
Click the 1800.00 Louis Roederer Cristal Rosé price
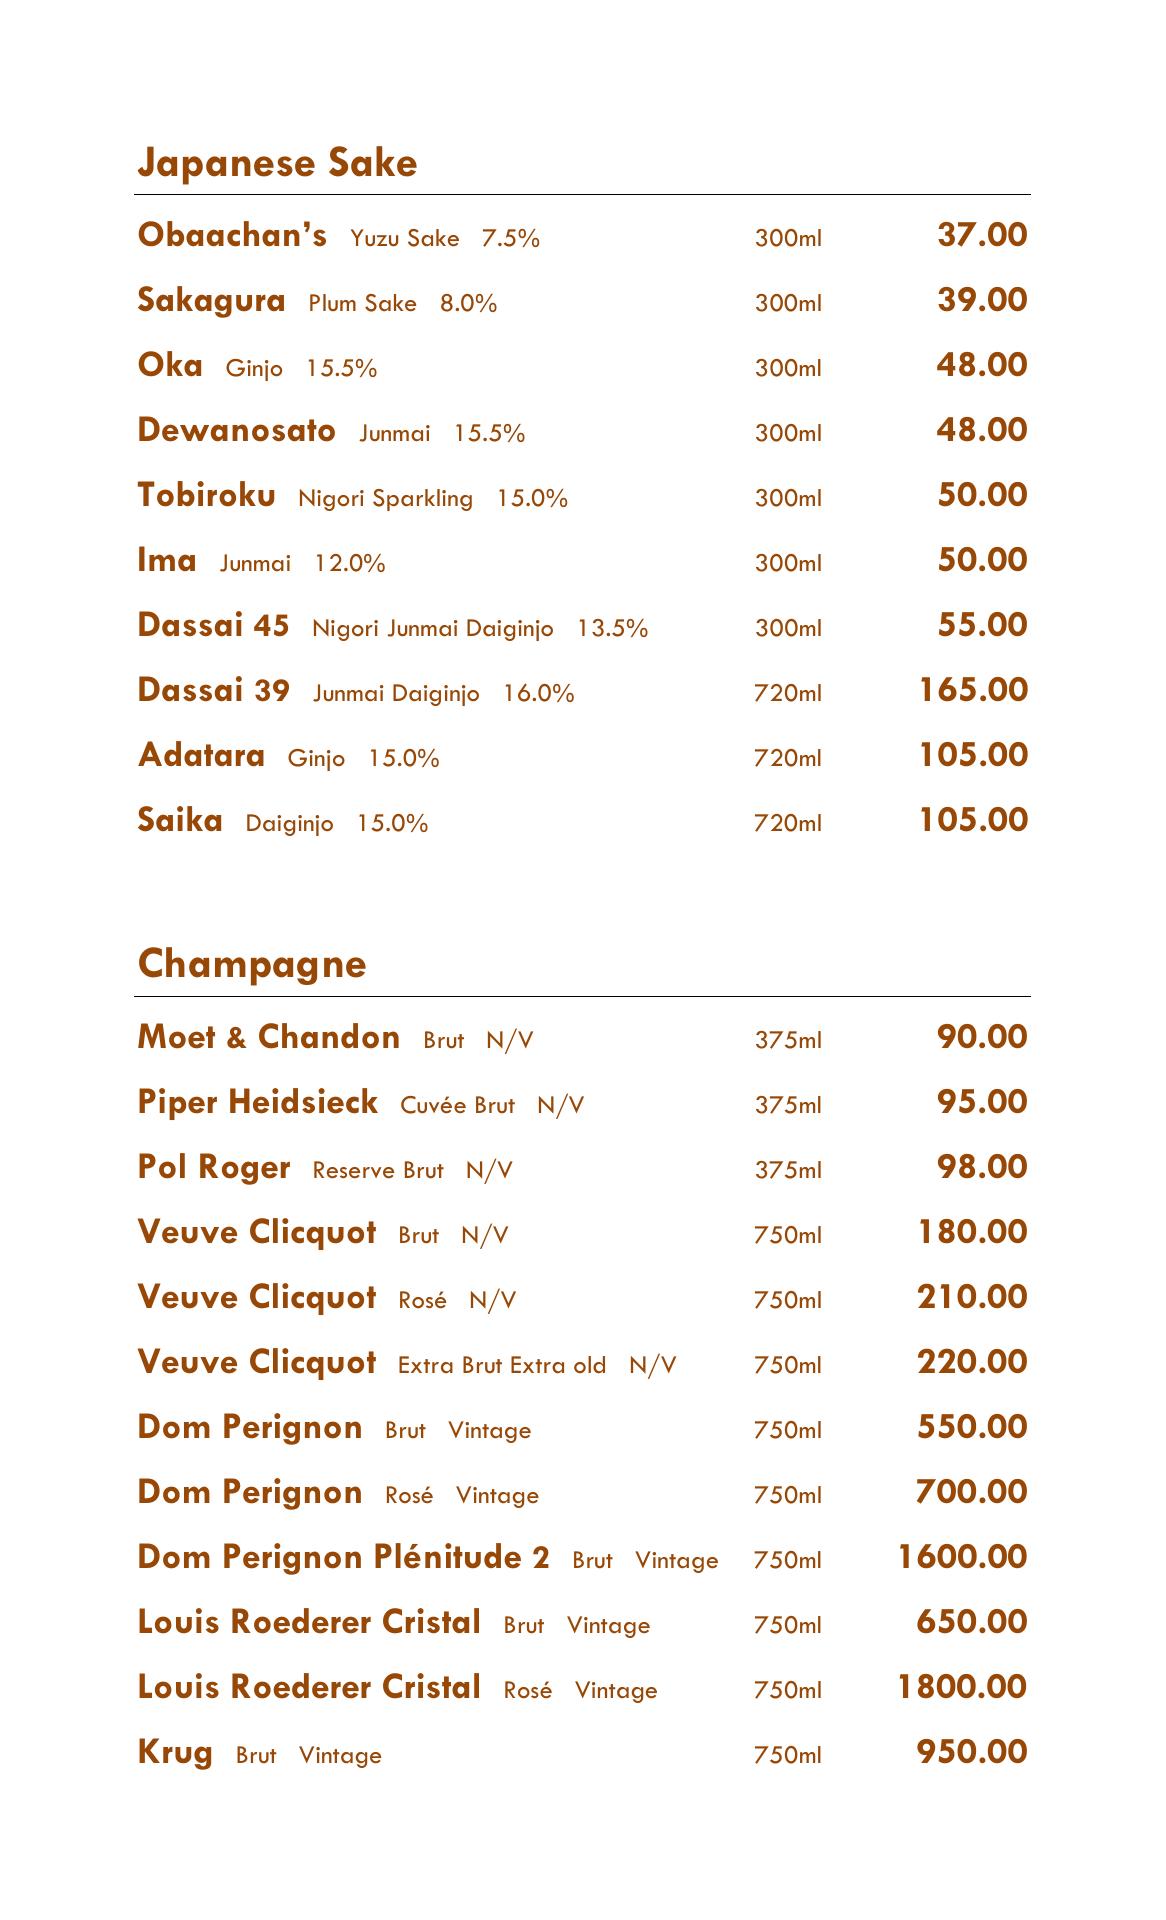[962, 1687]
